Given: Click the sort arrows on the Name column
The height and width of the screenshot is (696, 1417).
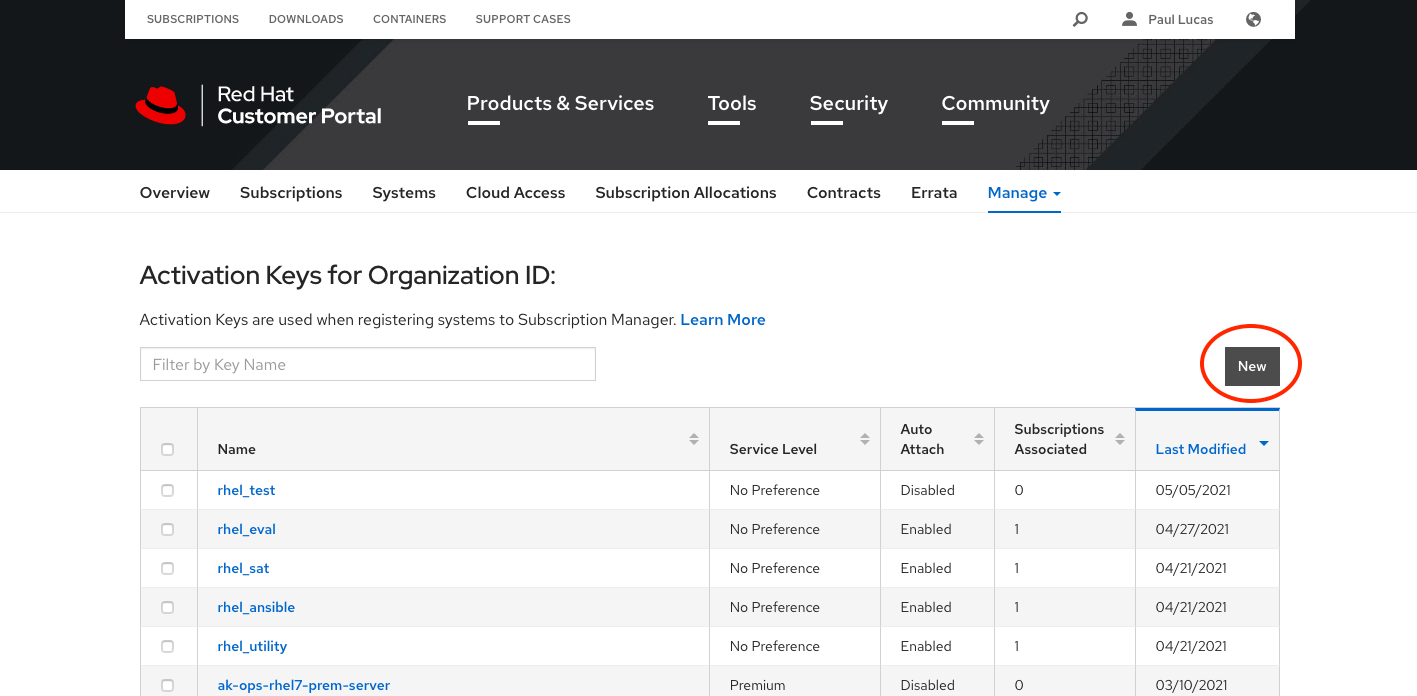Looking at the screenshot, I should coord(694,438).
